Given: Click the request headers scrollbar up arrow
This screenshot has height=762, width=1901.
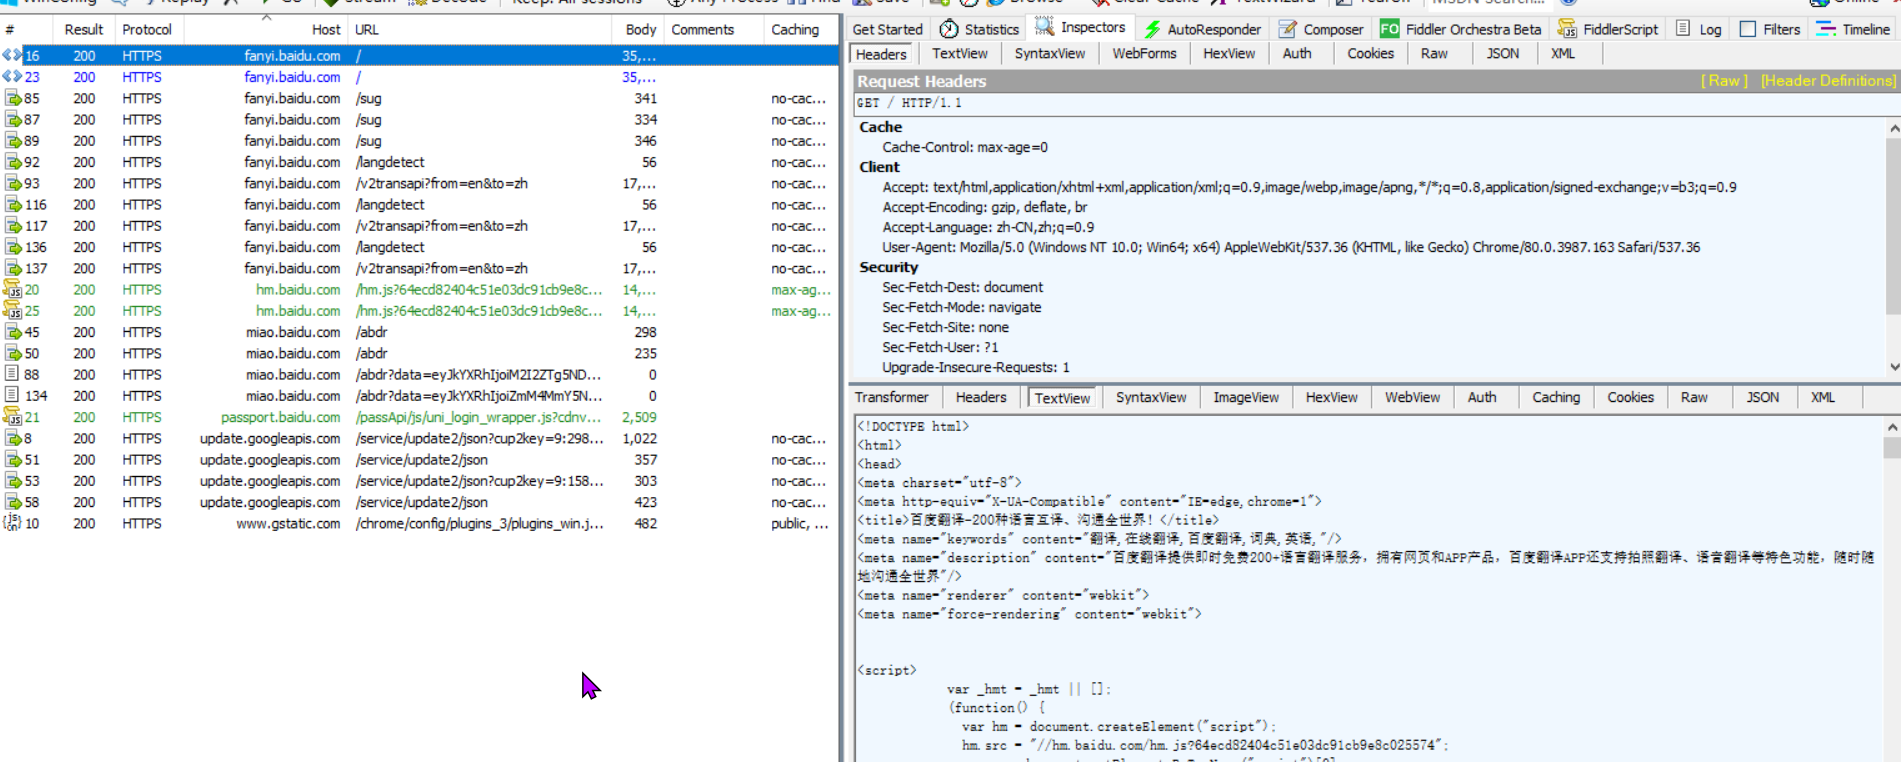Looking at the screenshot, I should pyautogui.click(x=1893, y=128).
